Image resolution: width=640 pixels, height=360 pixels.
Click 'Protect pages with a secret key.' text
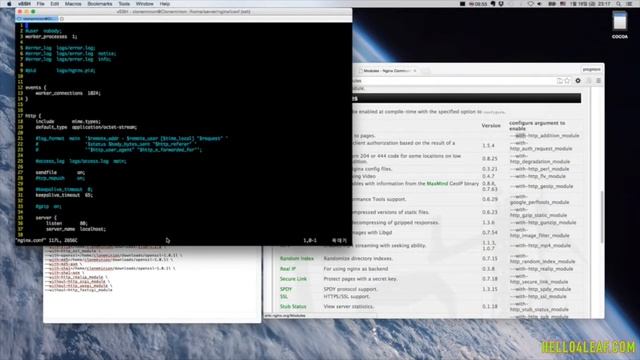[360, 279]
